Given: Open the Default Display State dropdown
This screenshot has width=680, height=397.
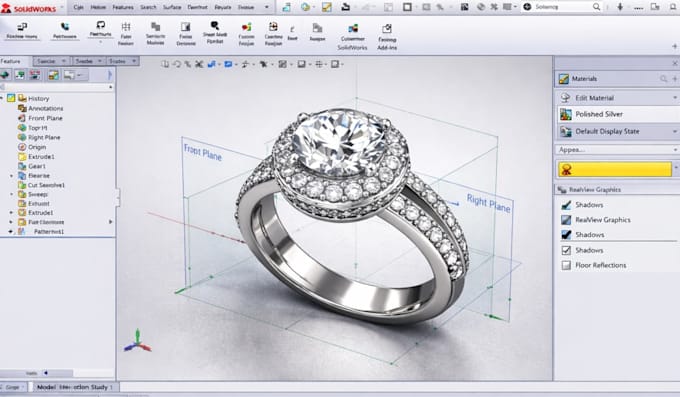Looking at the screenshot, I should coord(675,131).
